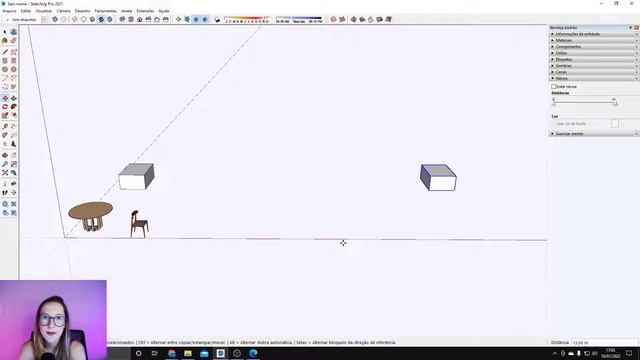Open the Visualizar menu
The height and width of the screenshot is (360, 640).
(43, 11)
